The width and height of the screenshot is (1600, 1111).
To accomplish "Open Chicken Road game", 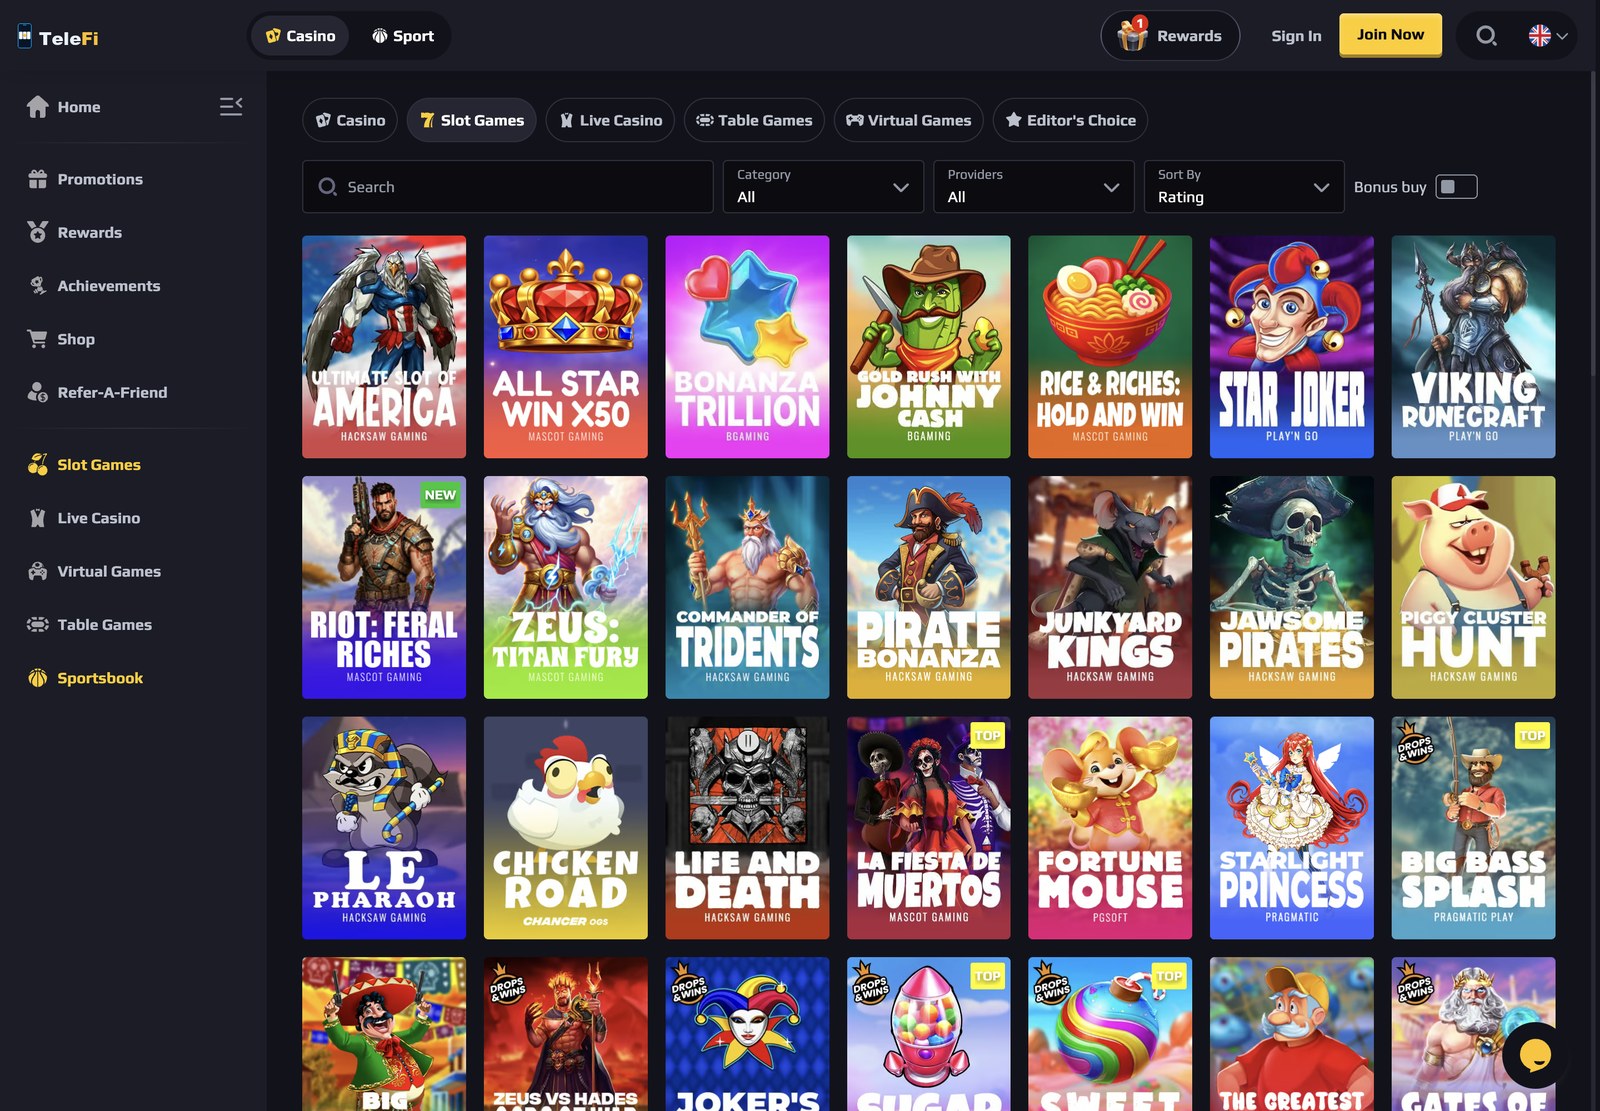I will click(x=566, y=828).
